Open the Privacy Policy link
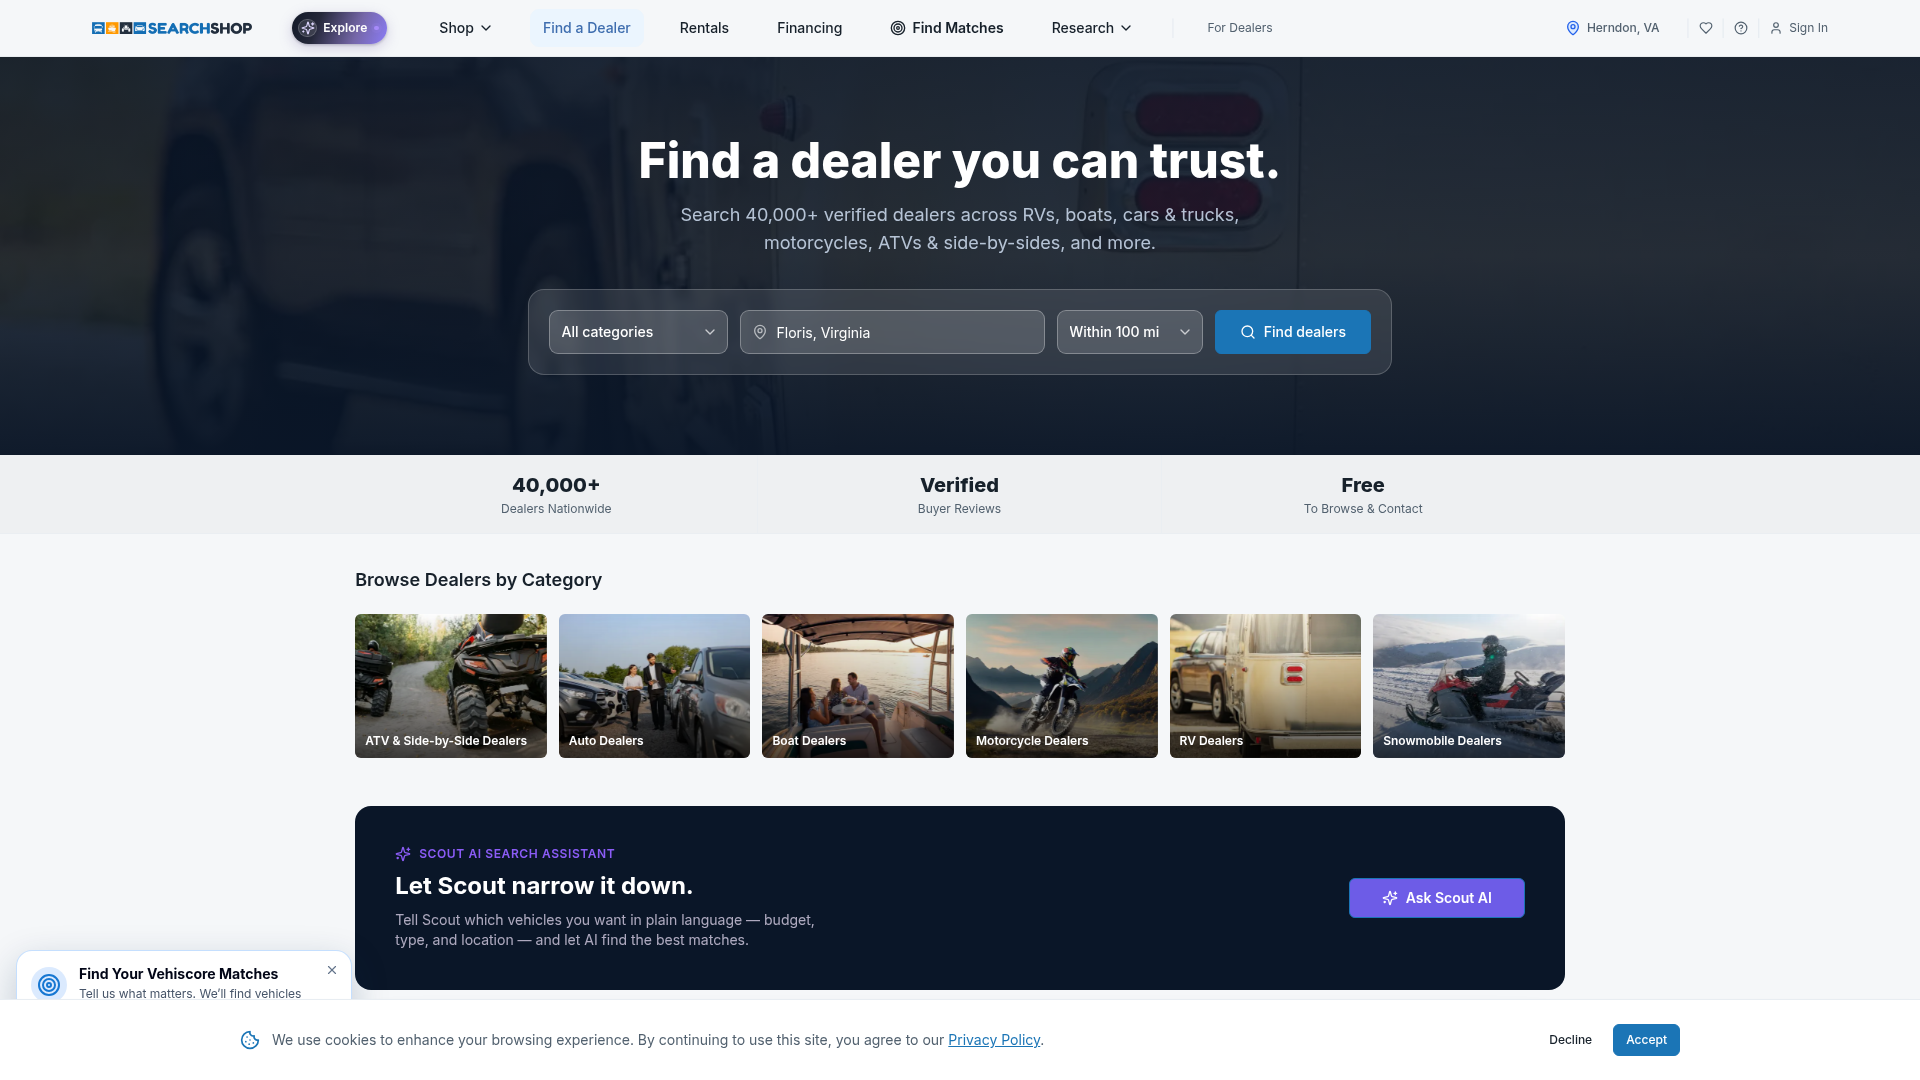 (x=994, y=1040)
